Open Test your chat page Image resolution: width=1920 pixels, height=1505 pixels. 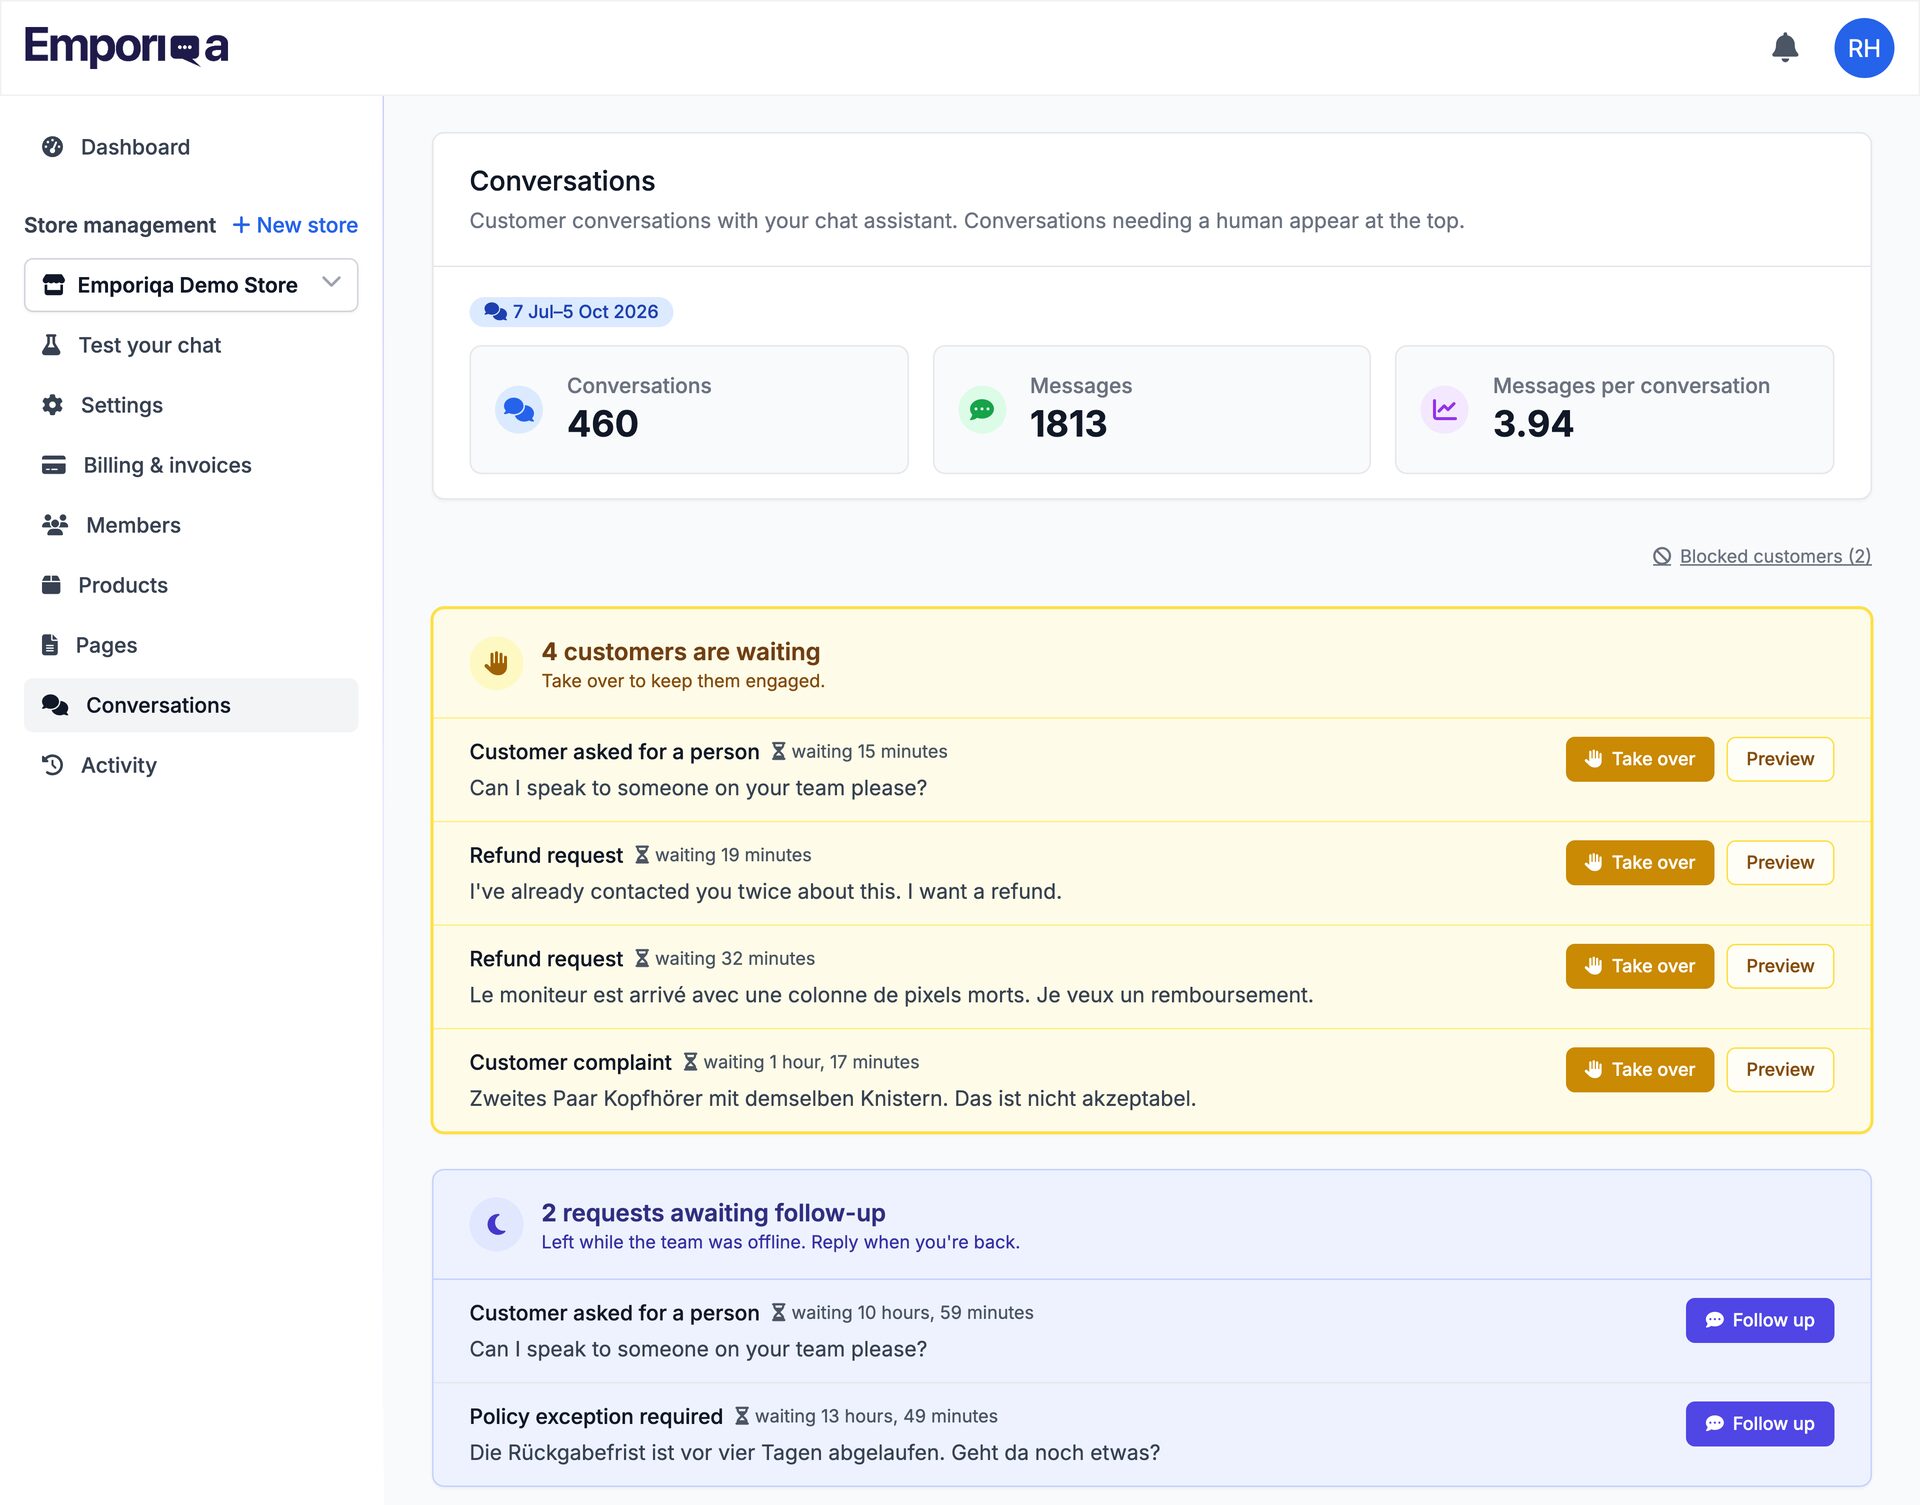coord(191,345)
